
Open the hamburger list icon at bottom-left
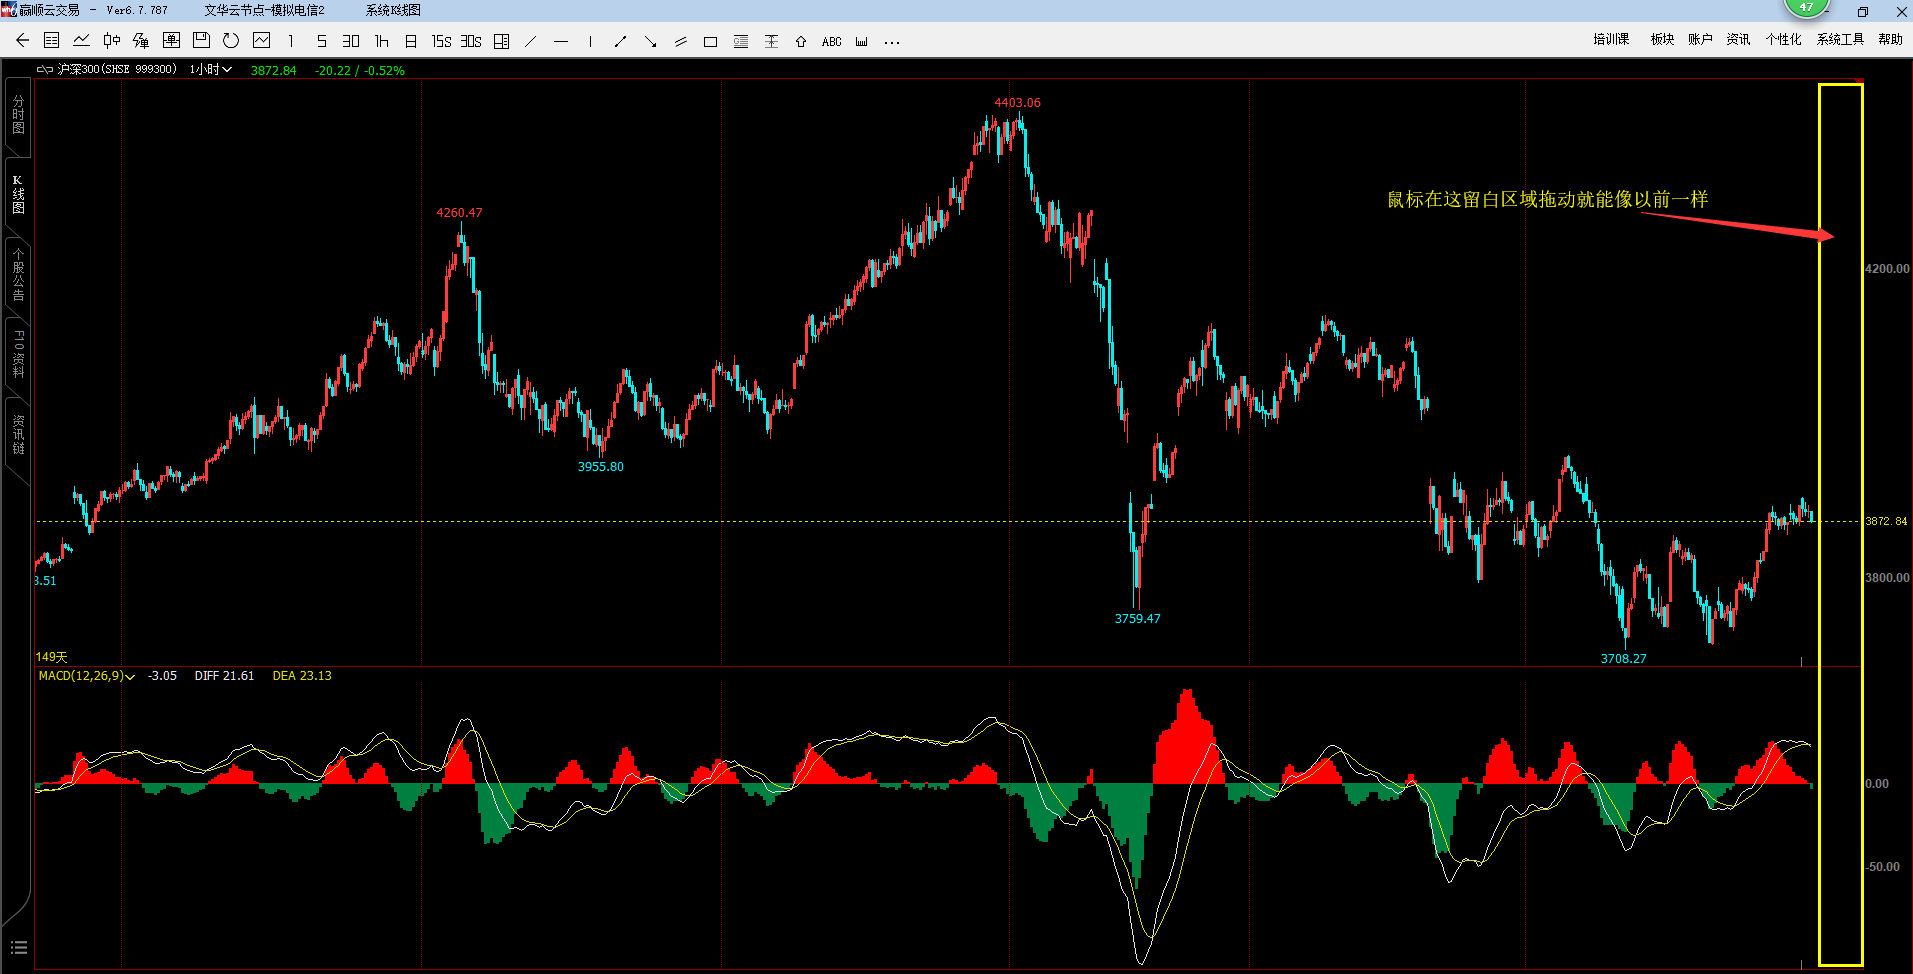tap(19, 947)
